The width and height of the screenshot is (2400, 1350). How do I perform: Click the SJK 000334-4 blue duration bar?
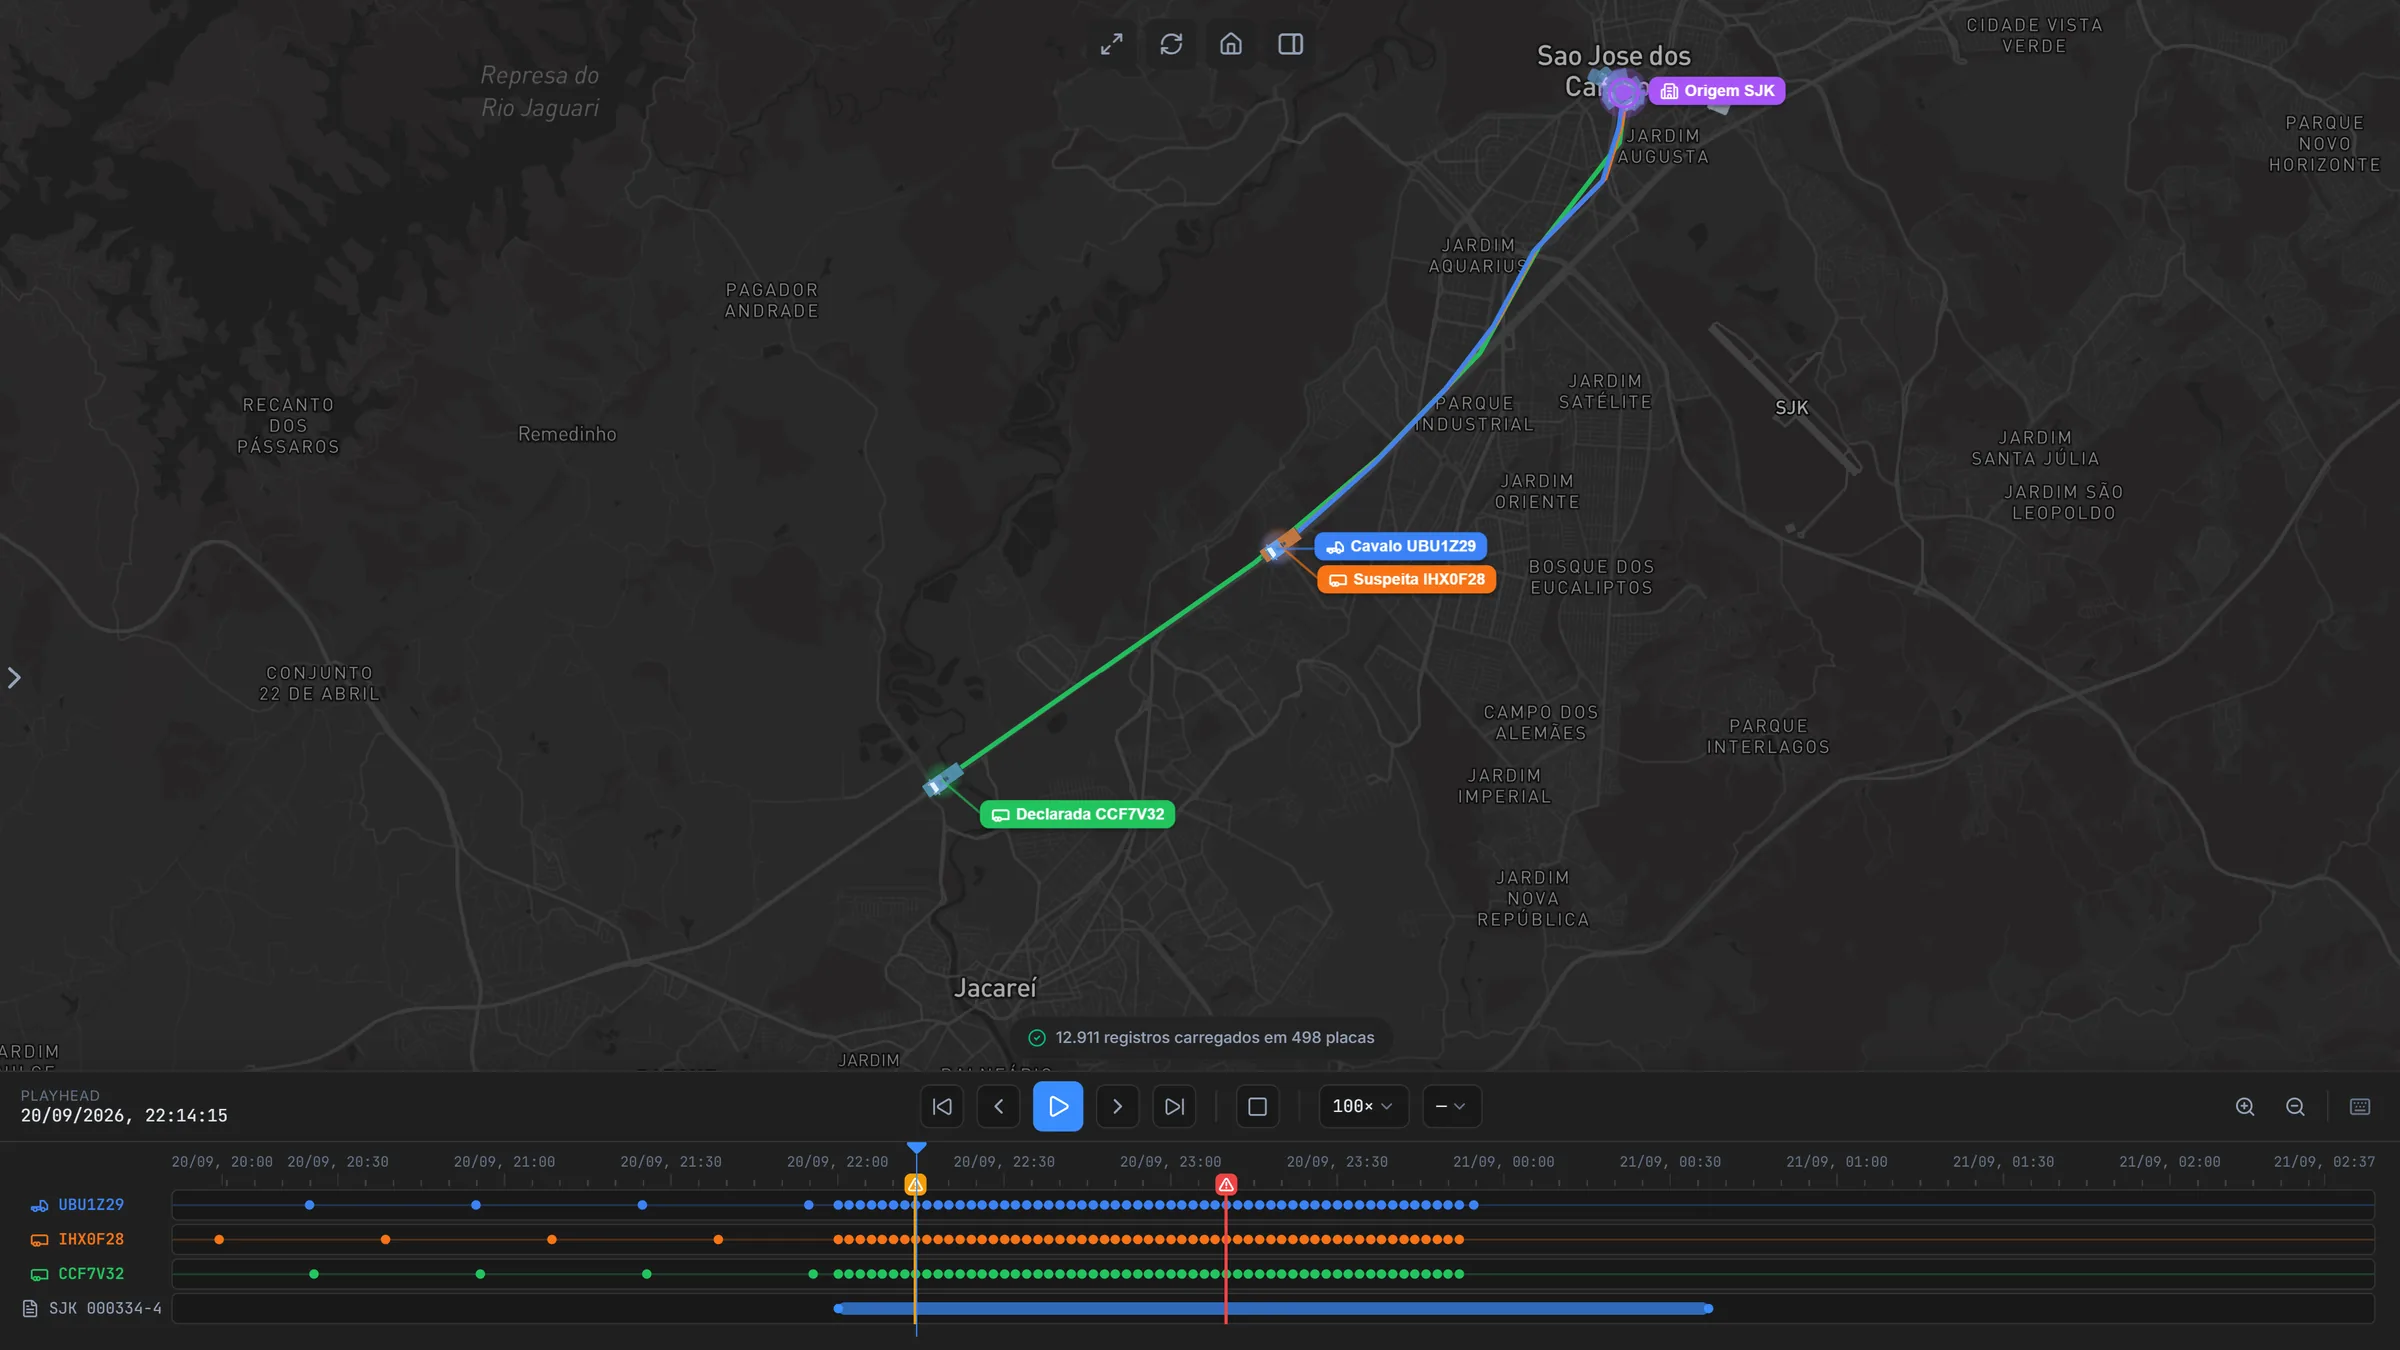point(1273,1308)
